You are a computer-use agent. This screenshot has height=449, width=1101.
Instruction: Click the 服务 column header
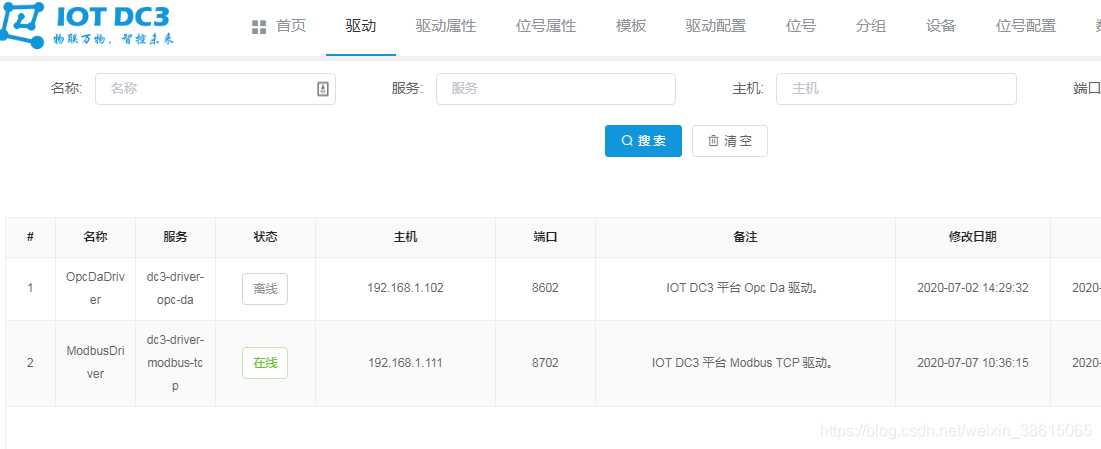point(176,237)
